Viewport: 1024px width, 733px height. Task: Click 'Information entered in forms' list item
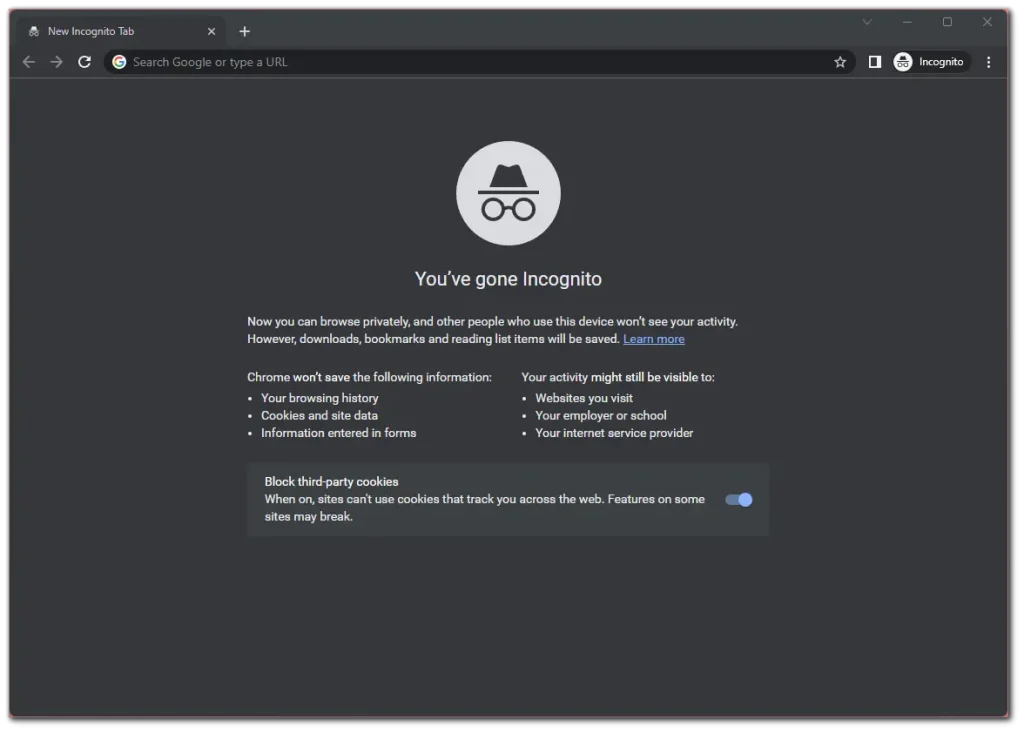338,433
